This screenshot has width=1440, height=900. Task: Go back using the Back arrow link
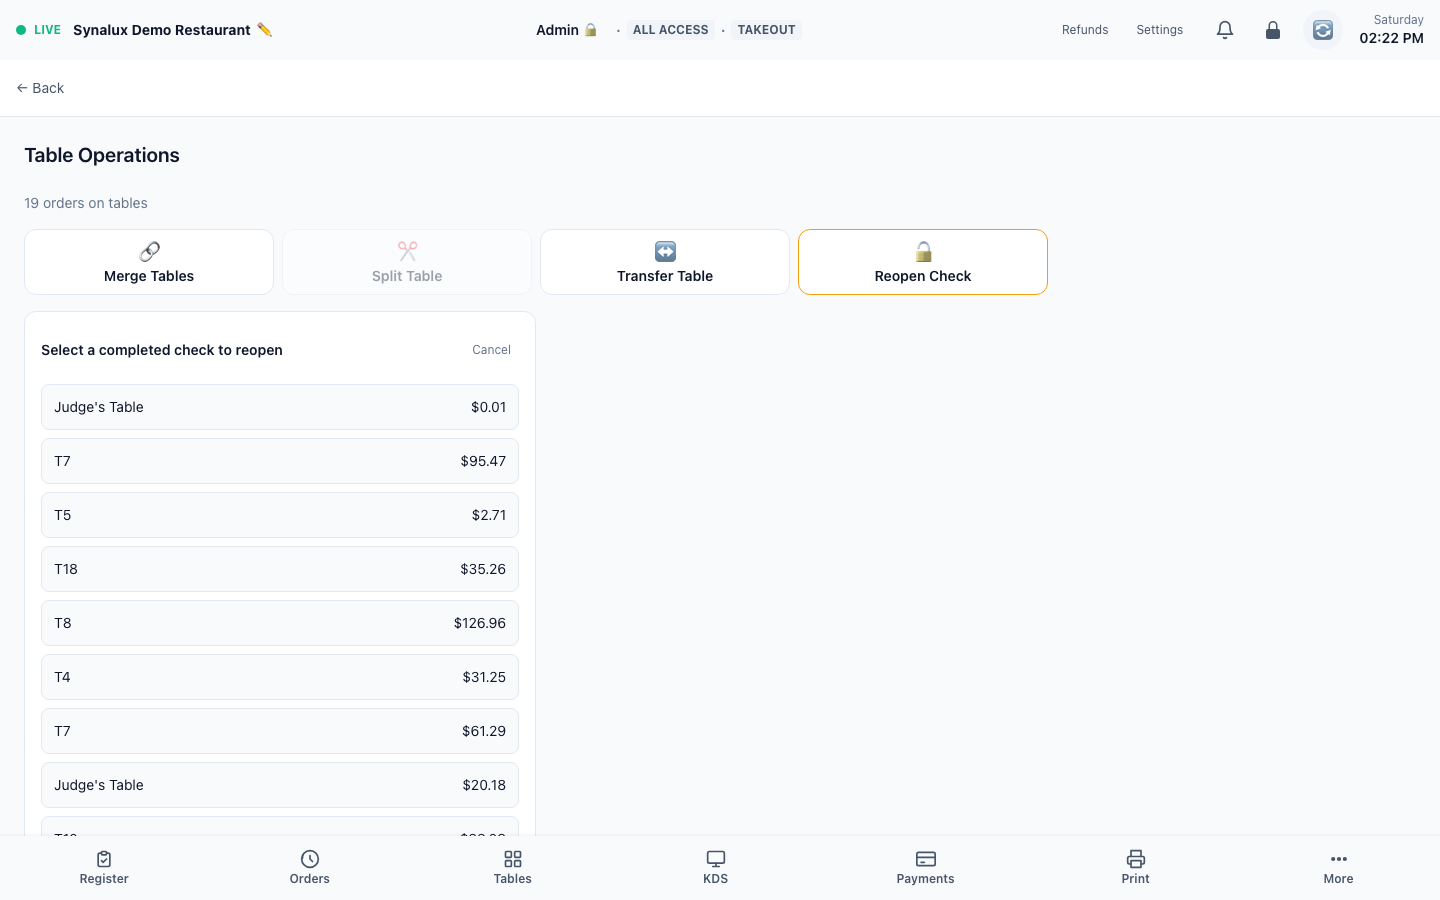[x=40, y=88]
